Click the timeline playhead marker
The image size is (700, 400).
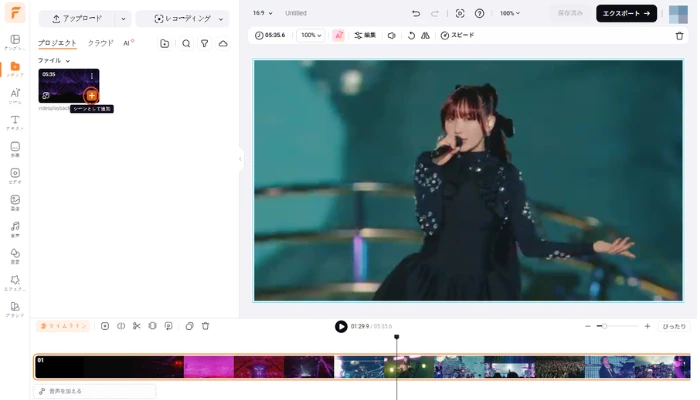pos(396,337)
